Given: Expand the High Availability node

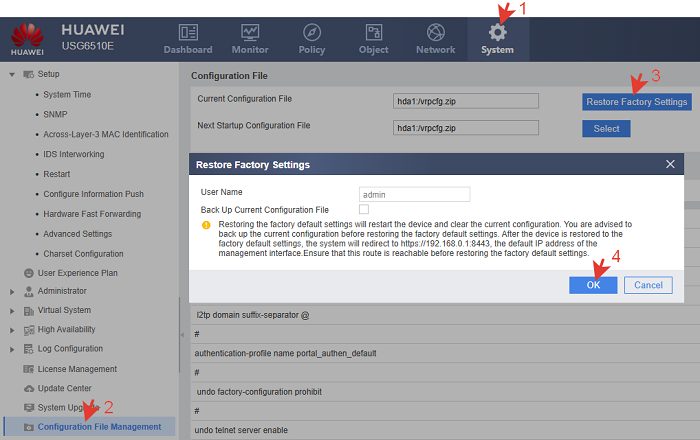Looking at the screenshot, I should pos(12,330).
